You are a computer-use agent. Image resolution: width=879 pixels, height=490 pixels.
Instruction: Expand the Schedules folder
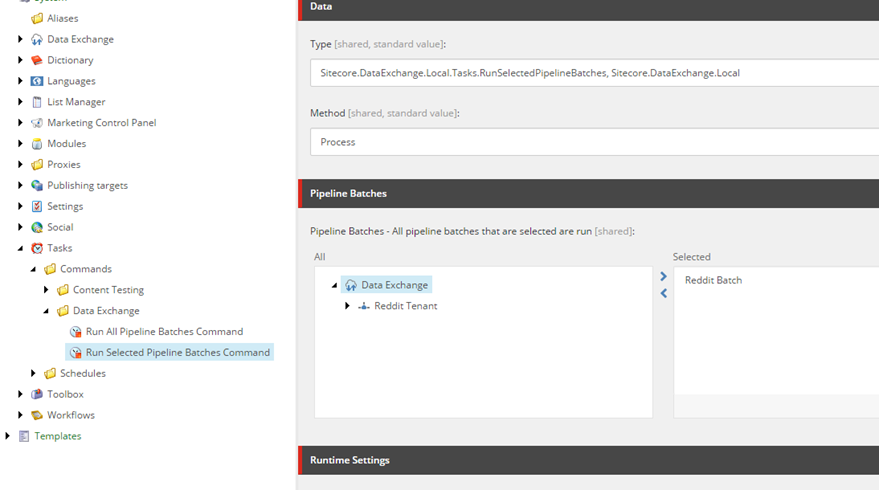point(34,373)
